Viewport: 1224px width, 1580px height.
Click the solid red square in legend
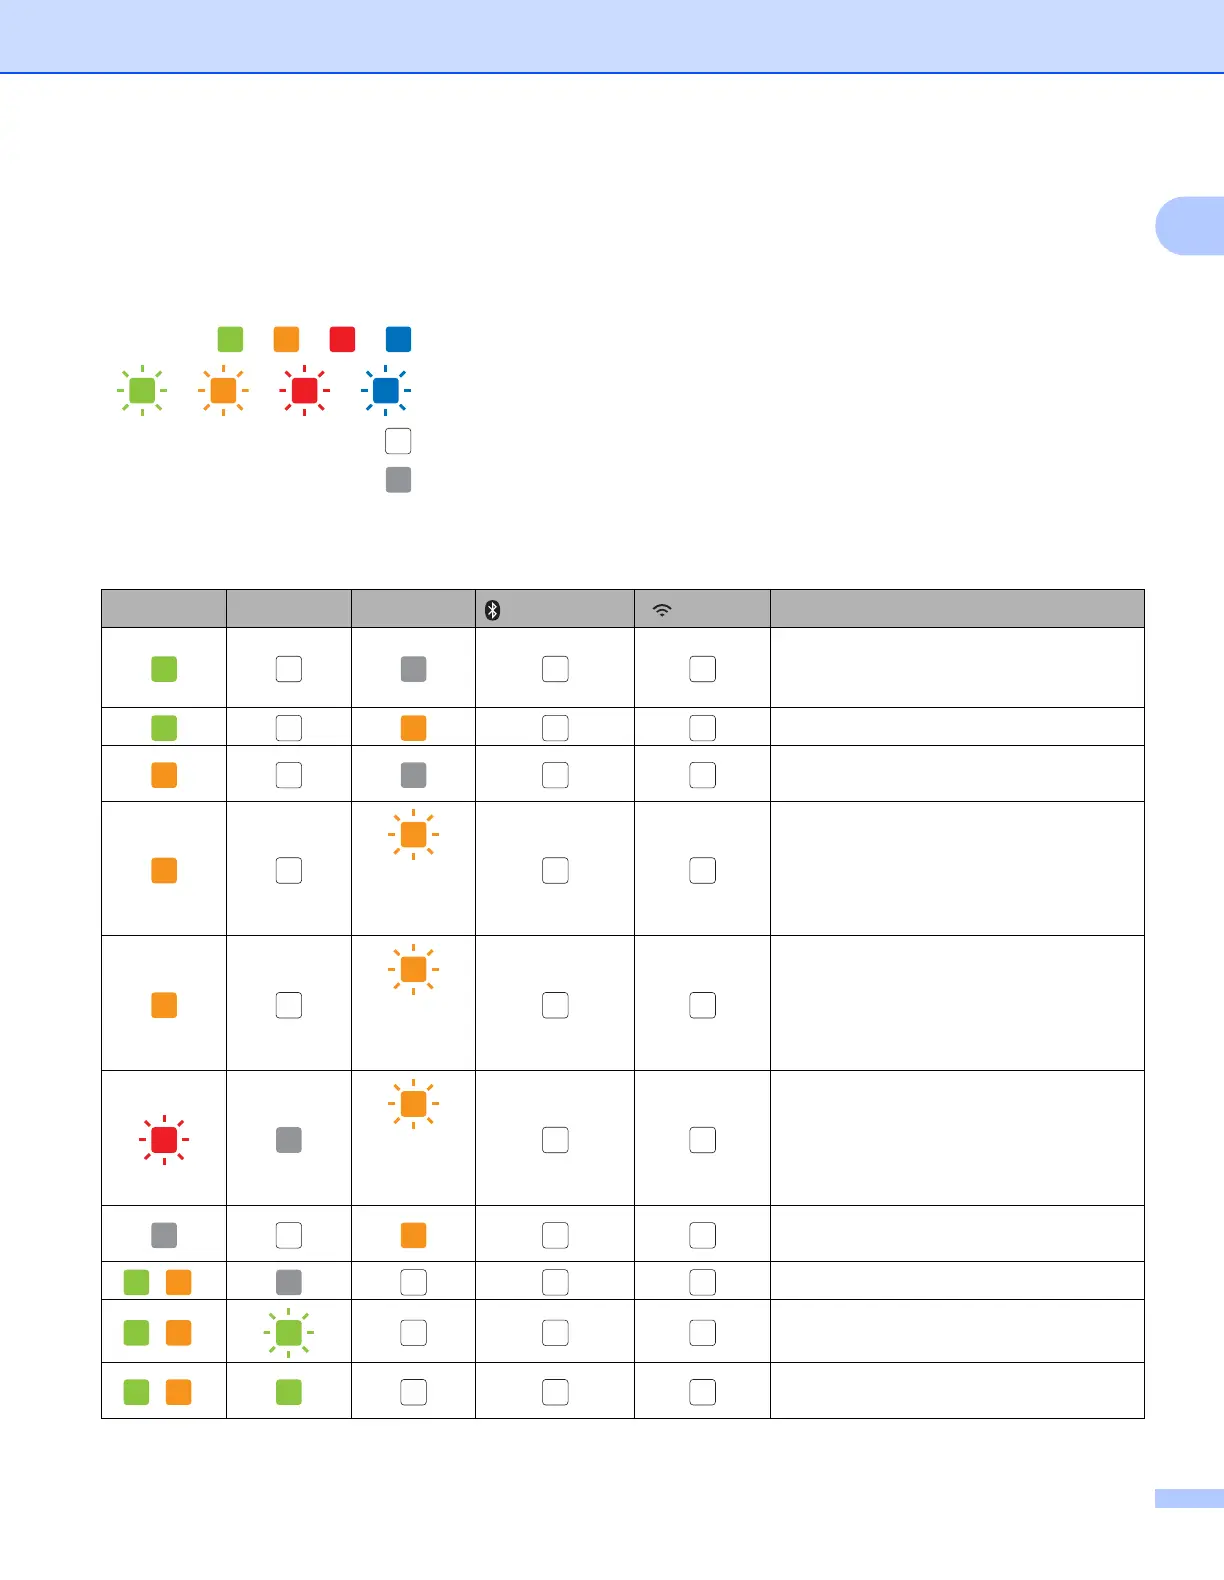click(342, 339)
